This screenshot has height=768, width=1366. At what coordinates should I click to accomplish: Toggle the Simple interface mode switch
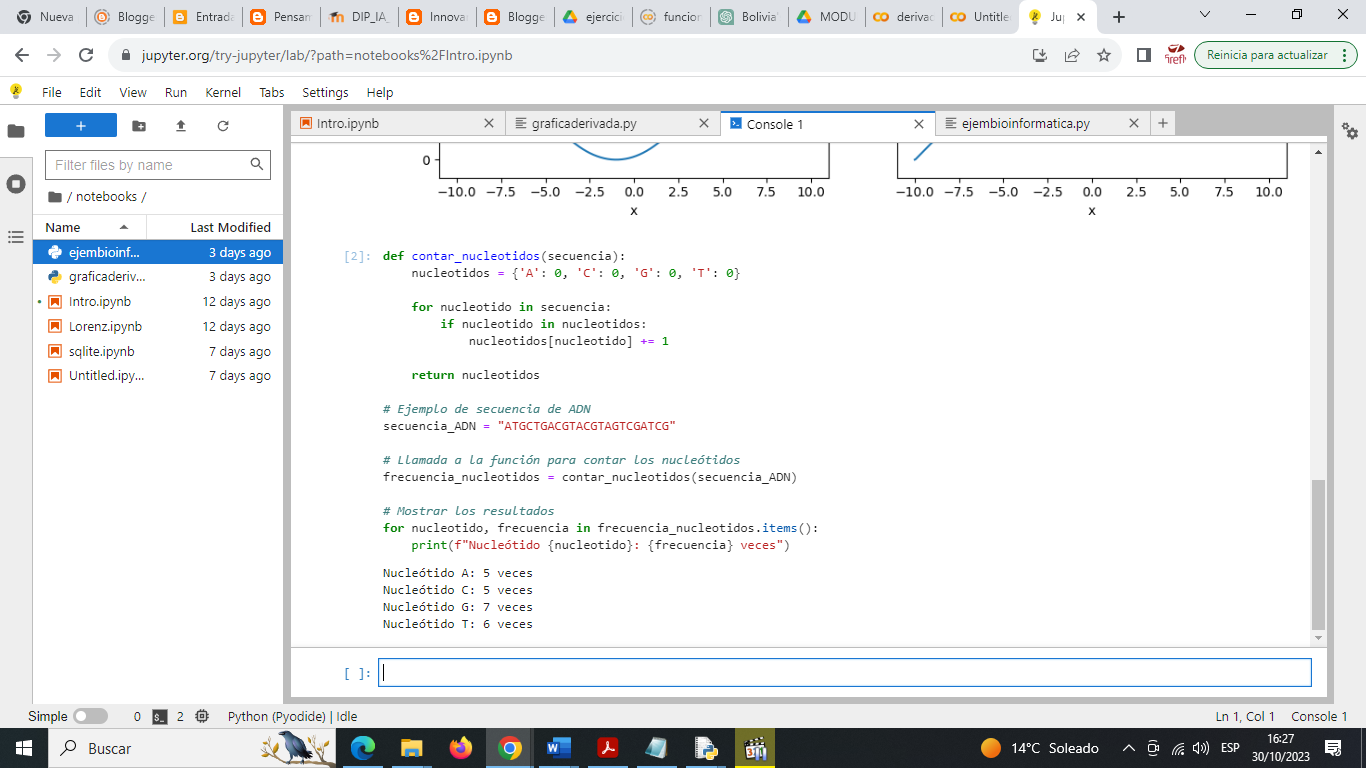tap(90, 716)
